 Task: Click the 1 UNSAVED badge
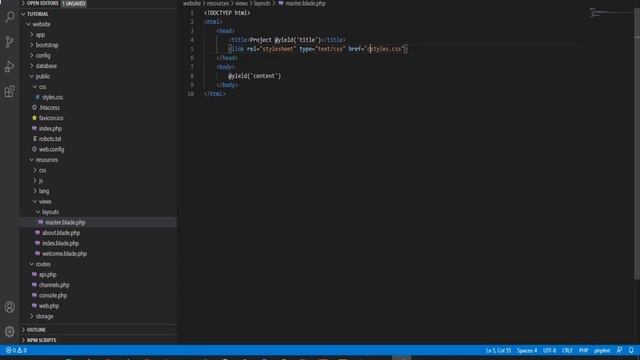(74, 3)
